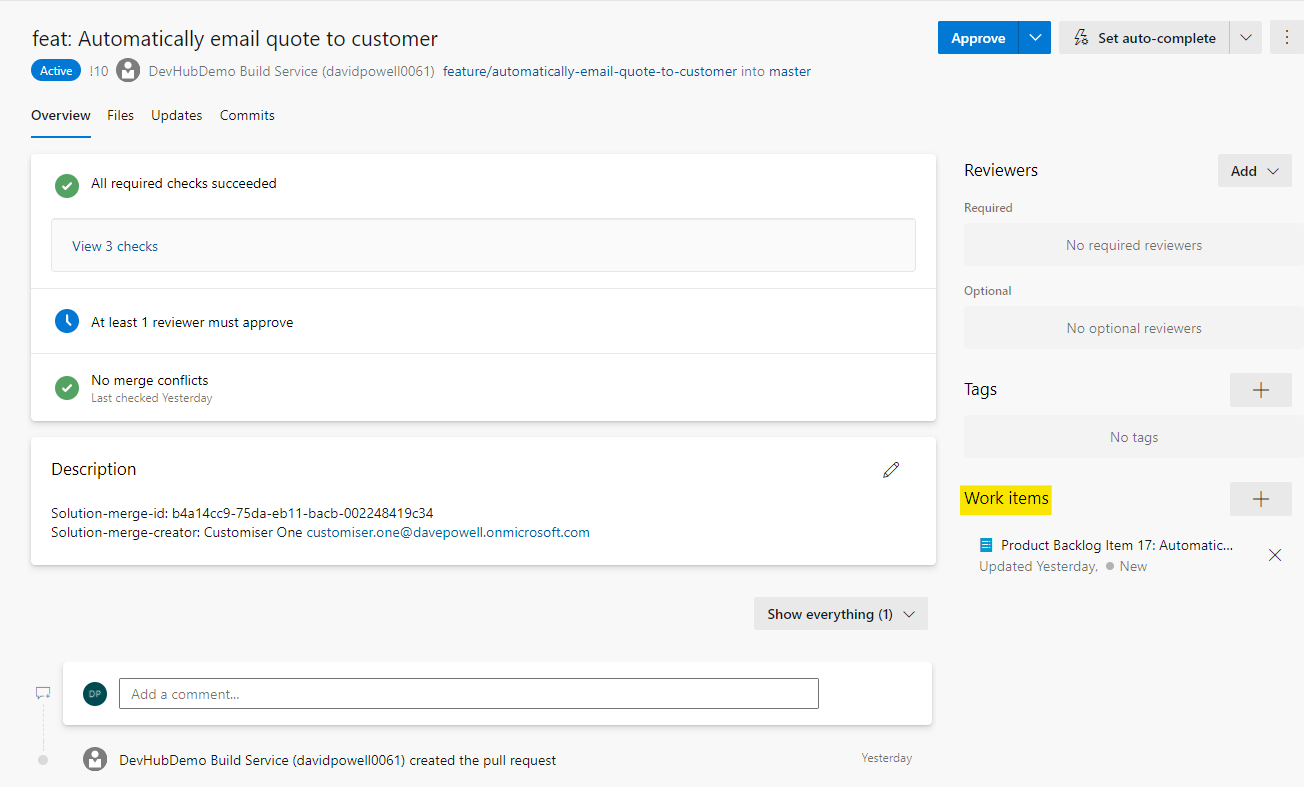Expand the Set auto-complete dropdown chevron
The height and width of the screenshot is (787, 1304).
click(1246, 38)
